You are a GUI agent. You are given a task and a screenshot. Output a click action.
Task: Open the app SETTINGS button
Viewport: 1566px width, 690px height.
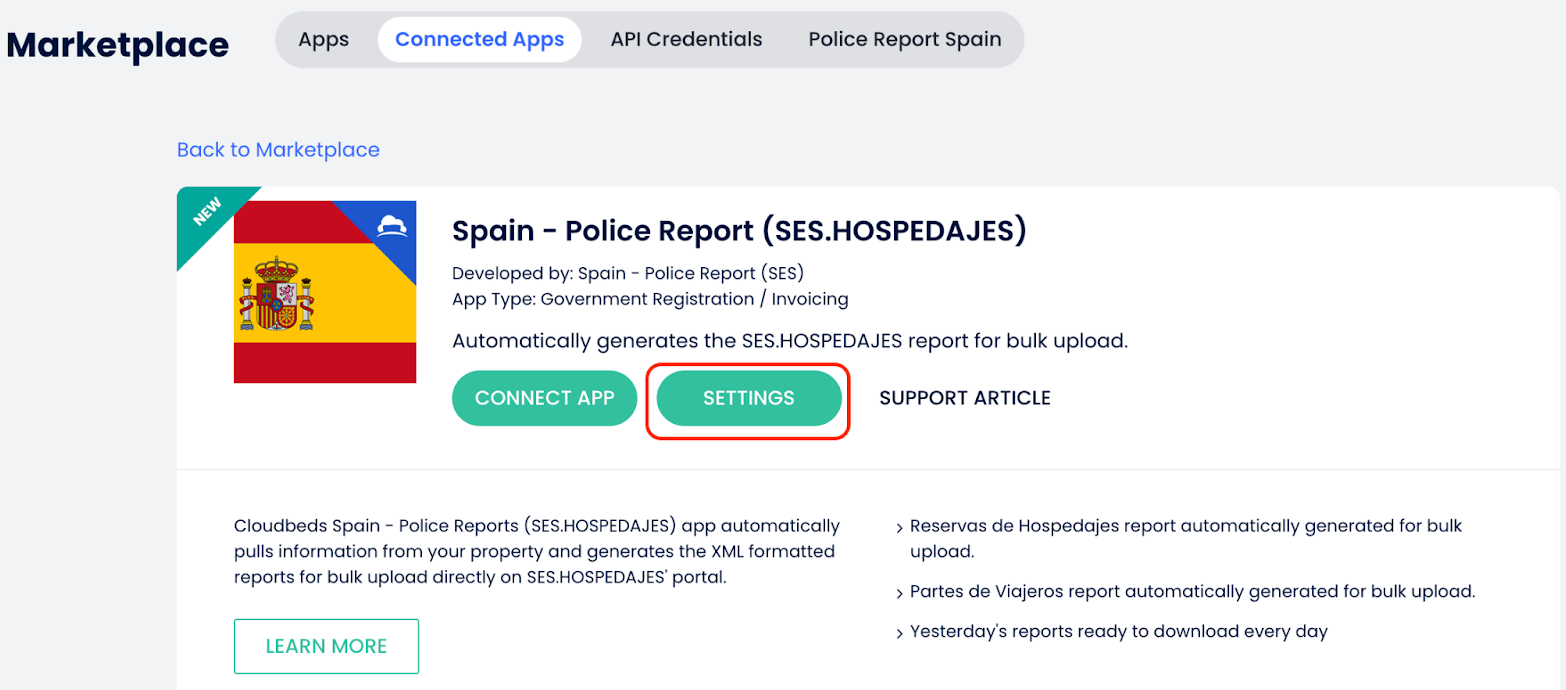[x=748, y=398]
